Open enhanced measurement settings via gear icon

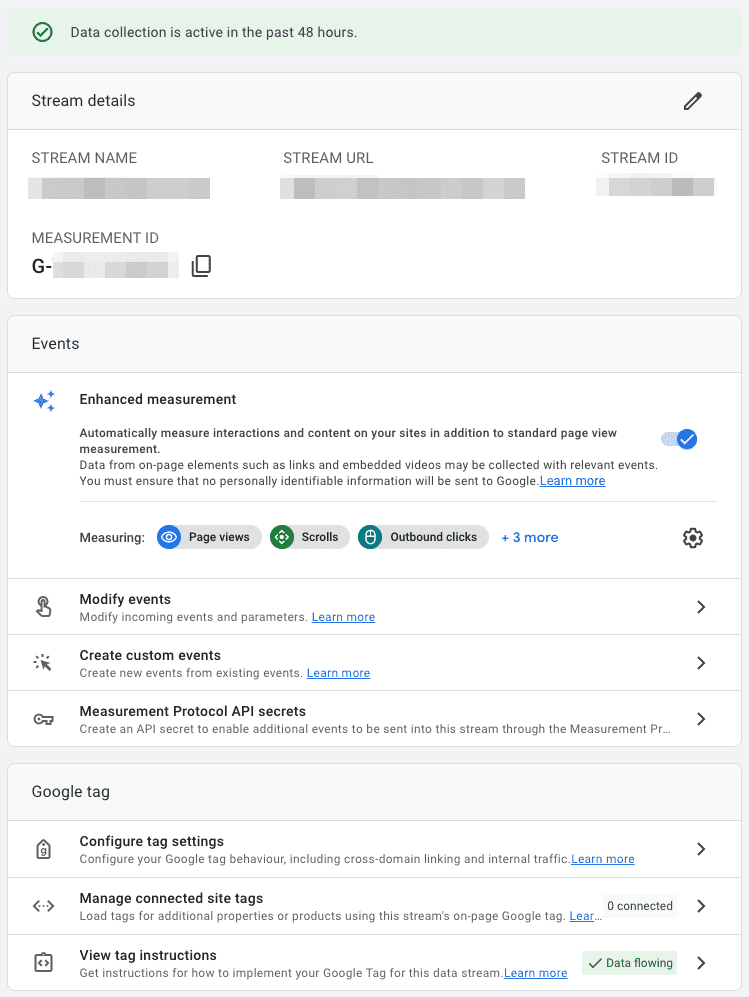[x=693, y=537]
